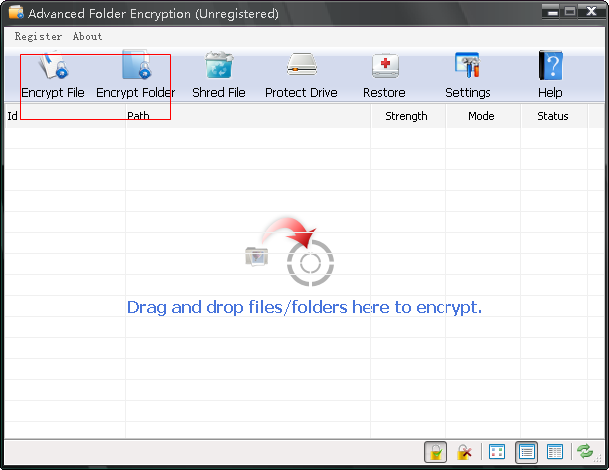Image resolution: width=609 pixels, height=470 pixels.
Task: Click the lock with green check icon
Action: (435, 453)
